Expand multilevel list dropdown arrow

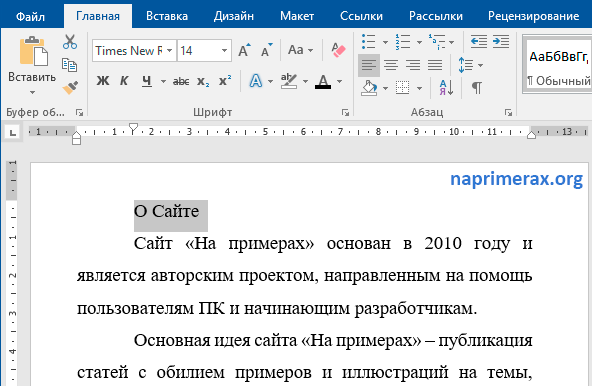[x=452, y=42]
